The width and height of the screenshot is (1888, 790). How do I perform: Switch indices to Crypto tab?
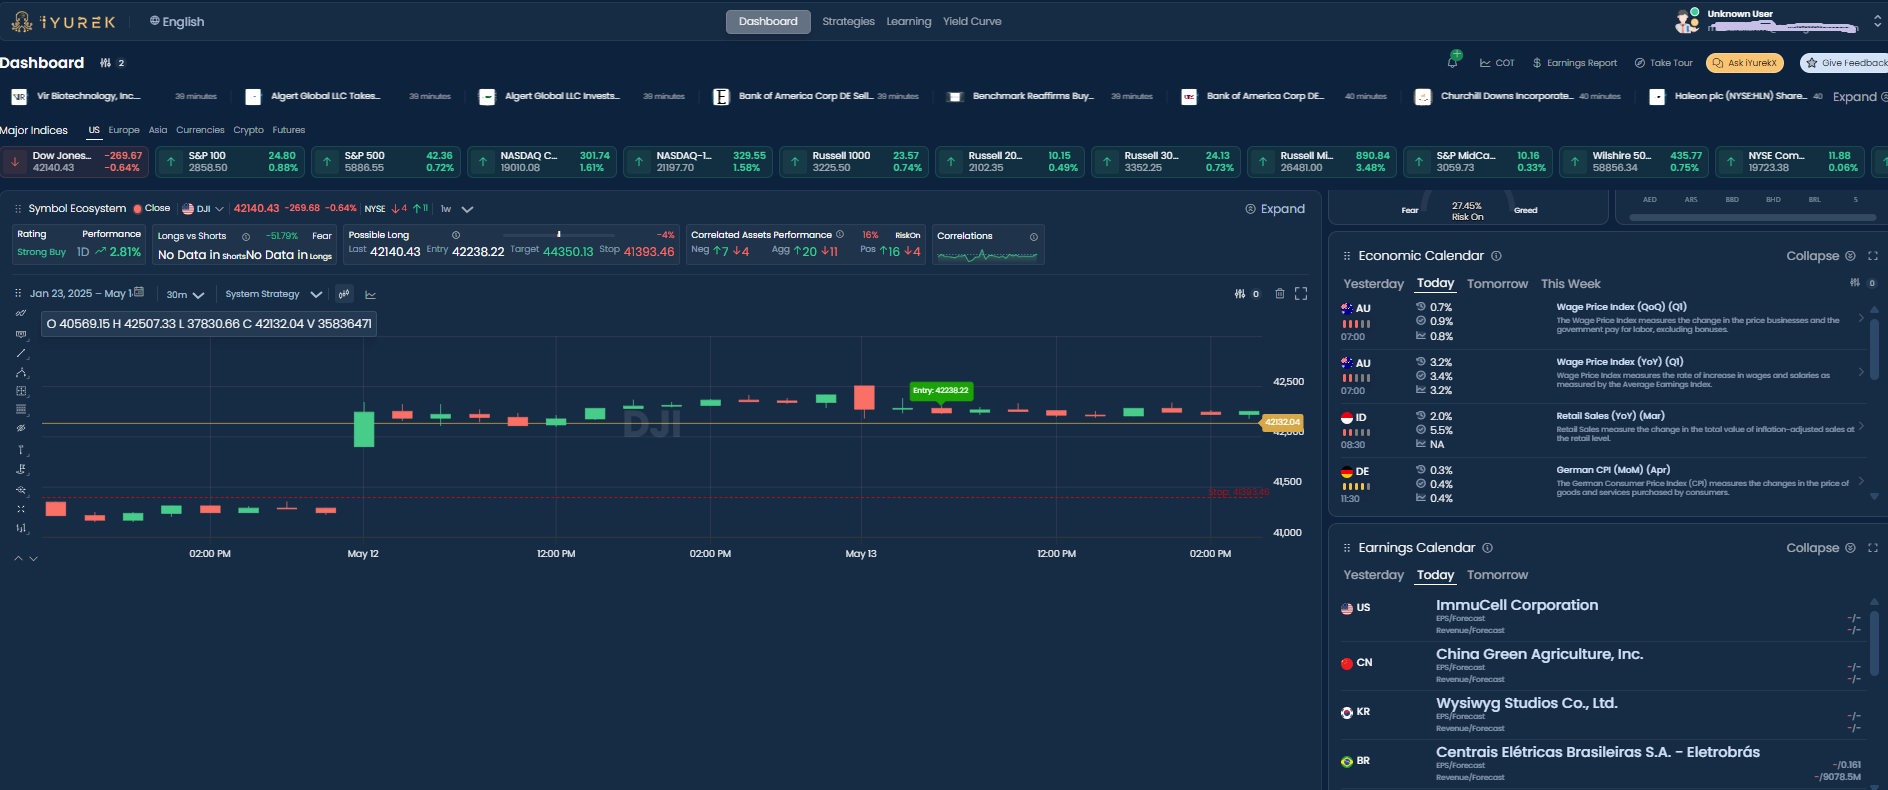tap(248, 130)
